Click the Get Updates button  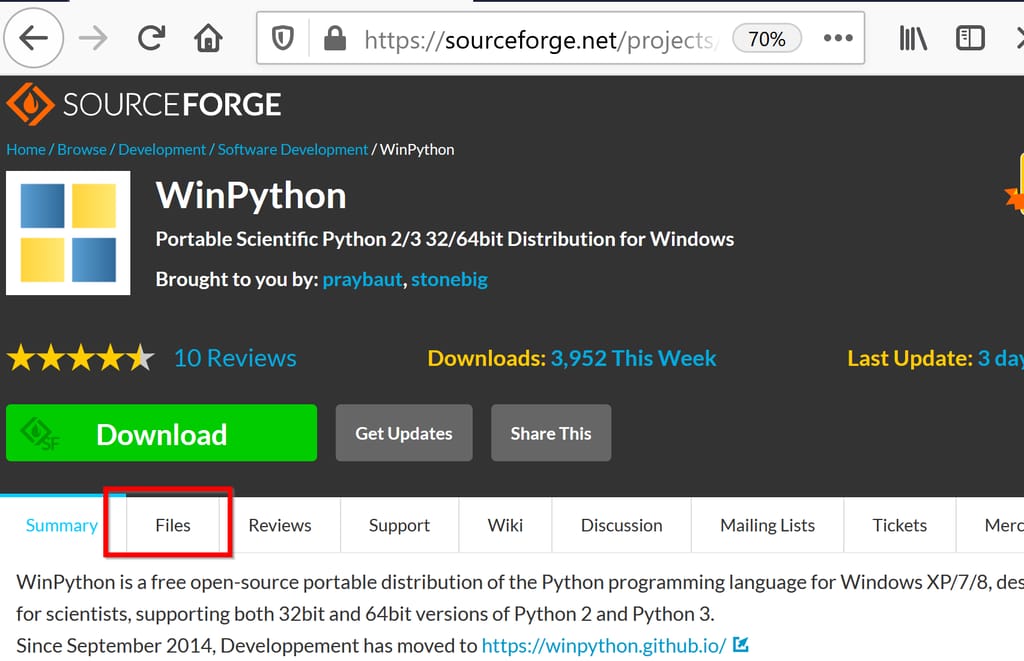tap(403, 433)
